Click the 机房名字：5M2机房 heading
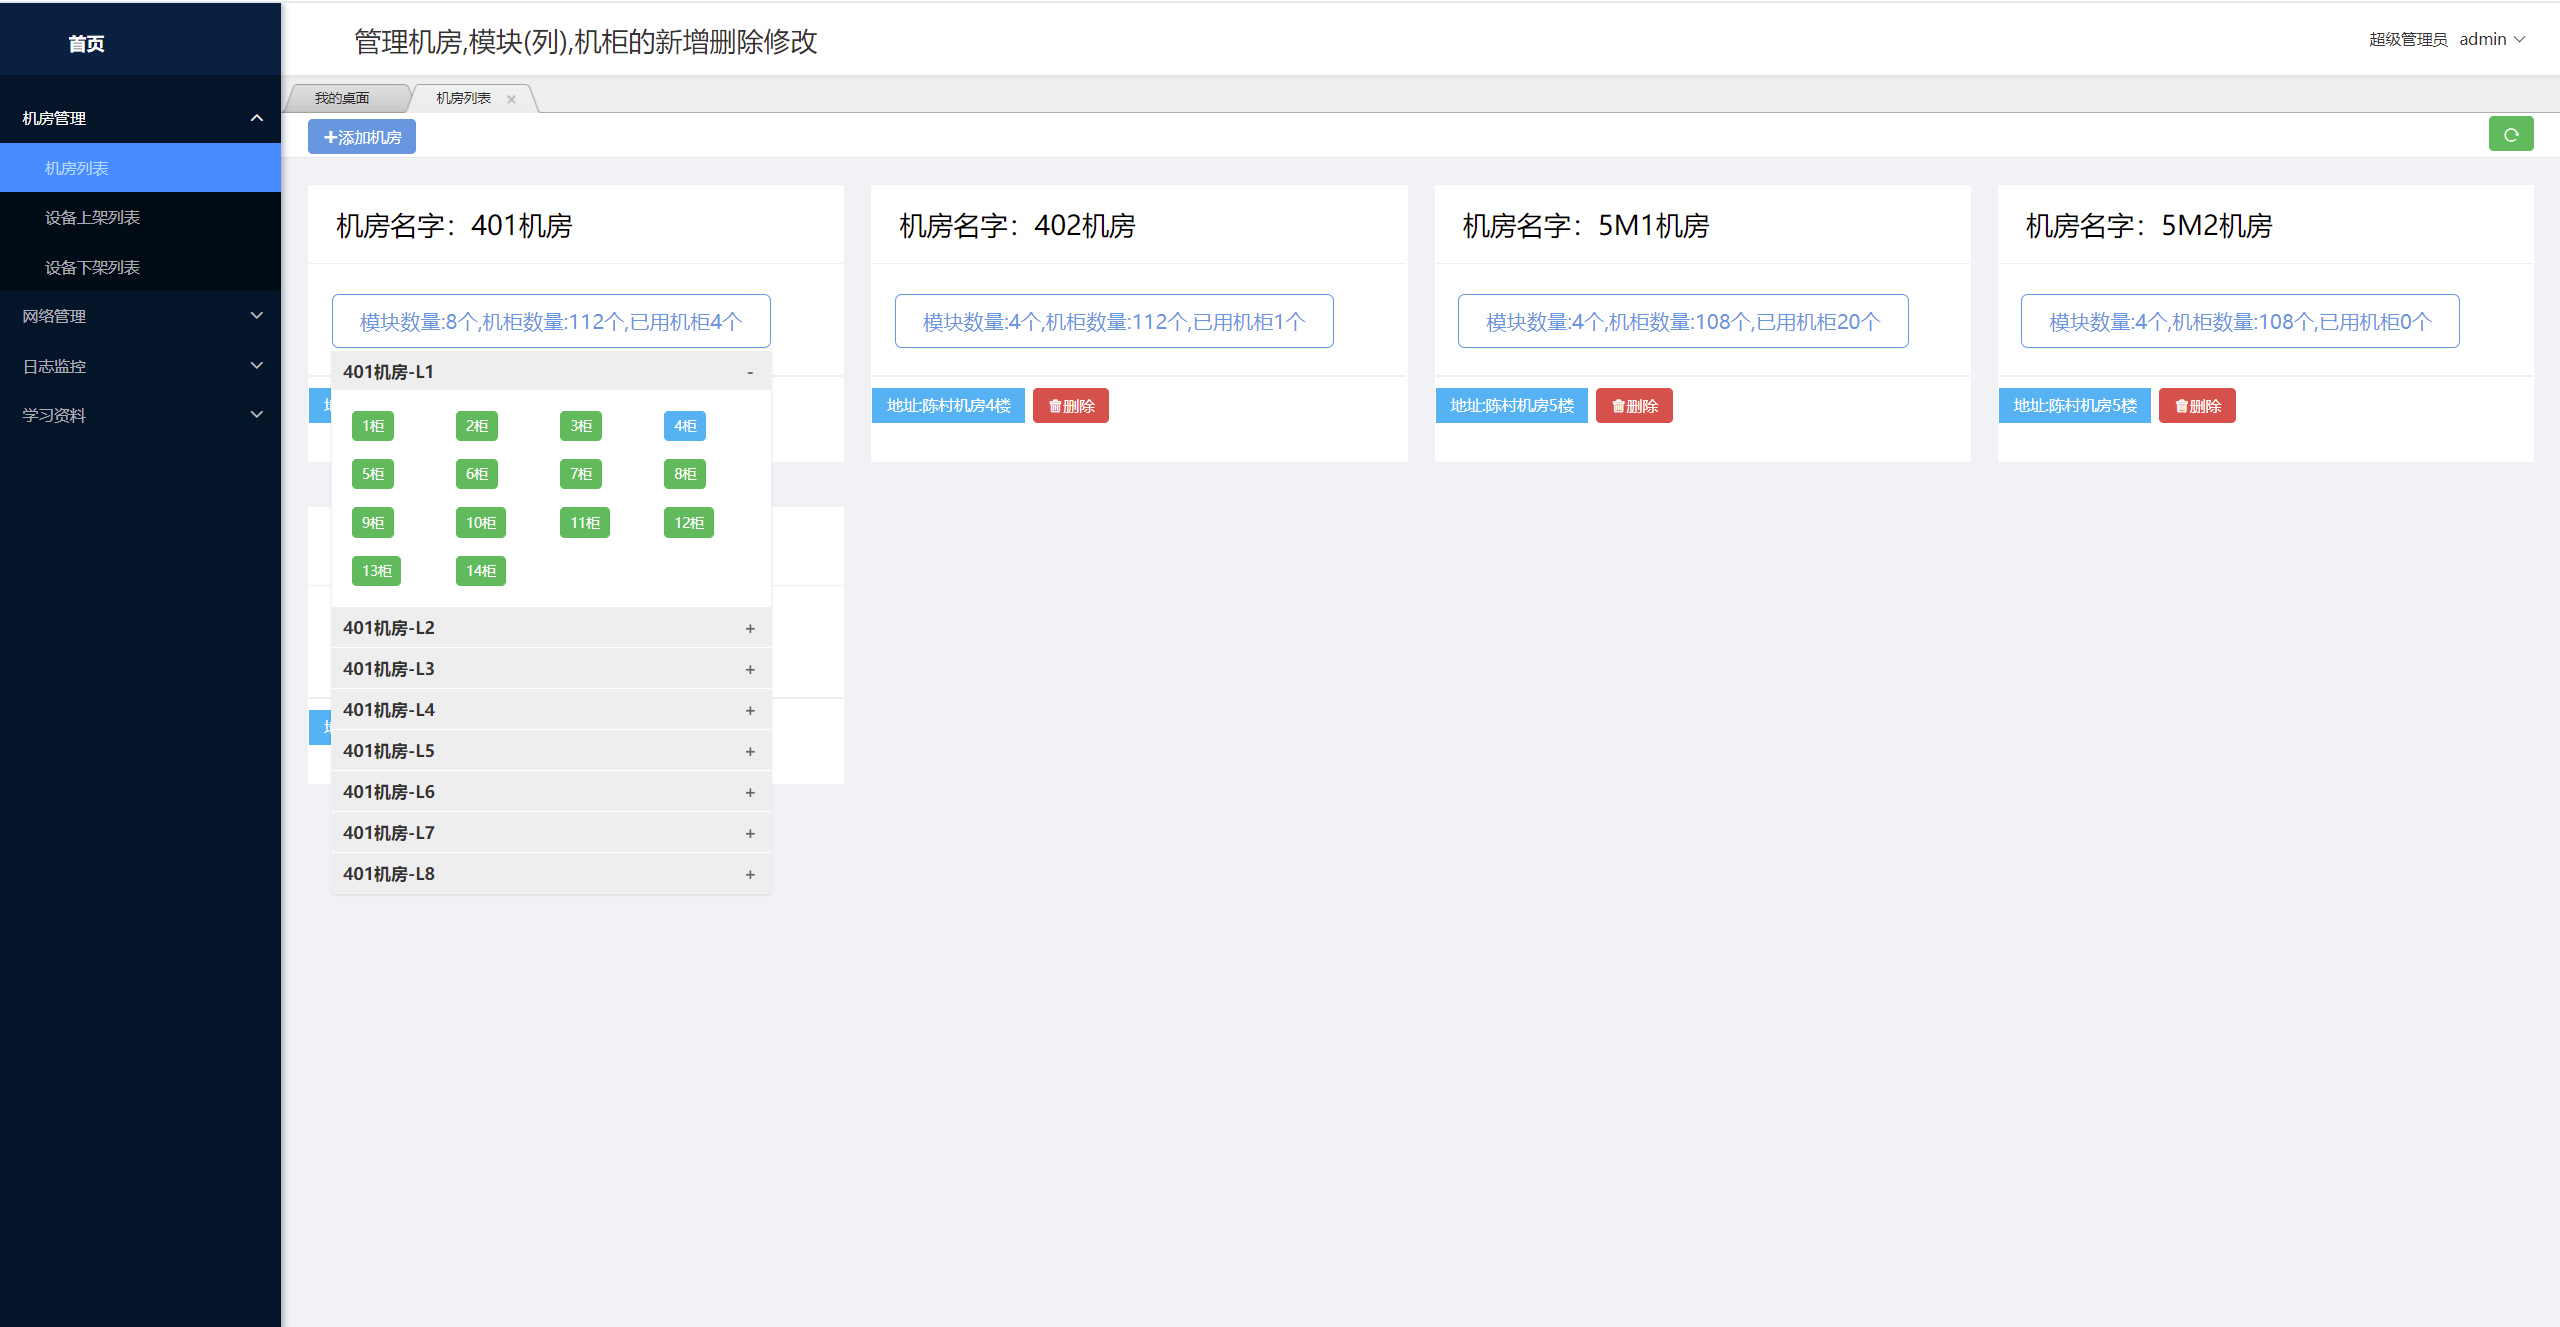This screenshot has height=1327, width=2560. [2148, 226]
